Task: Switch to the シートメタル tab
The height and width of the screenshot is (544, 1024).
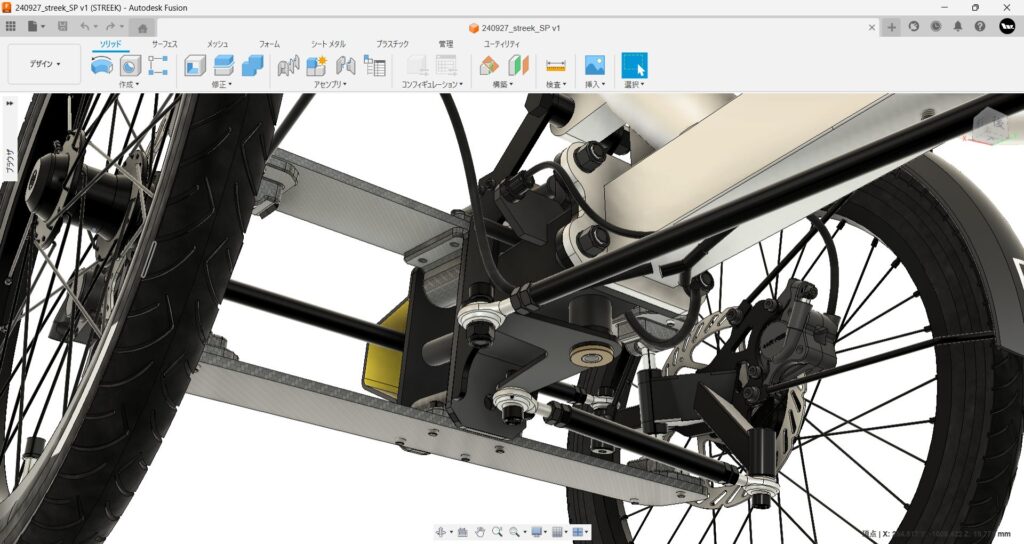Action: [x=328, y=44]
